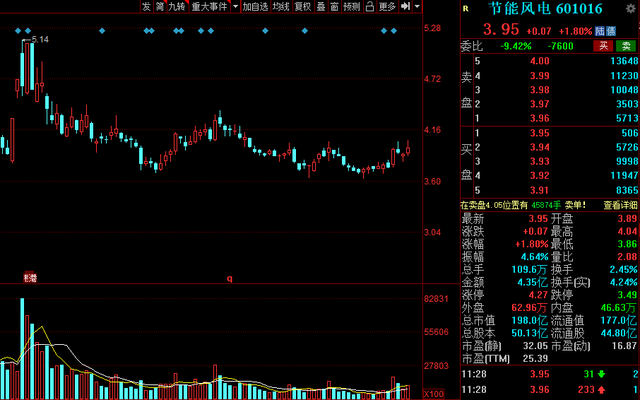Click the 委差 value -7600
Viewport: 640px width, 400px height.
tap(560, 46)
